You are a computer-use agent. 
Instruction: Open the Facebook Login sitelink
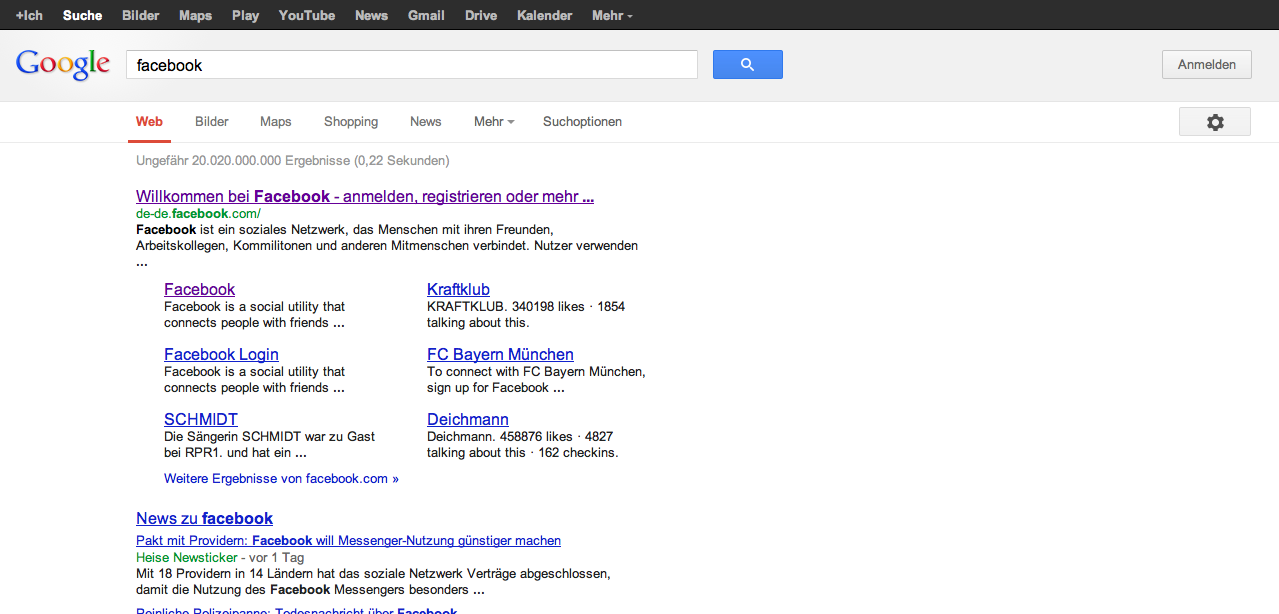coord(221,355)
